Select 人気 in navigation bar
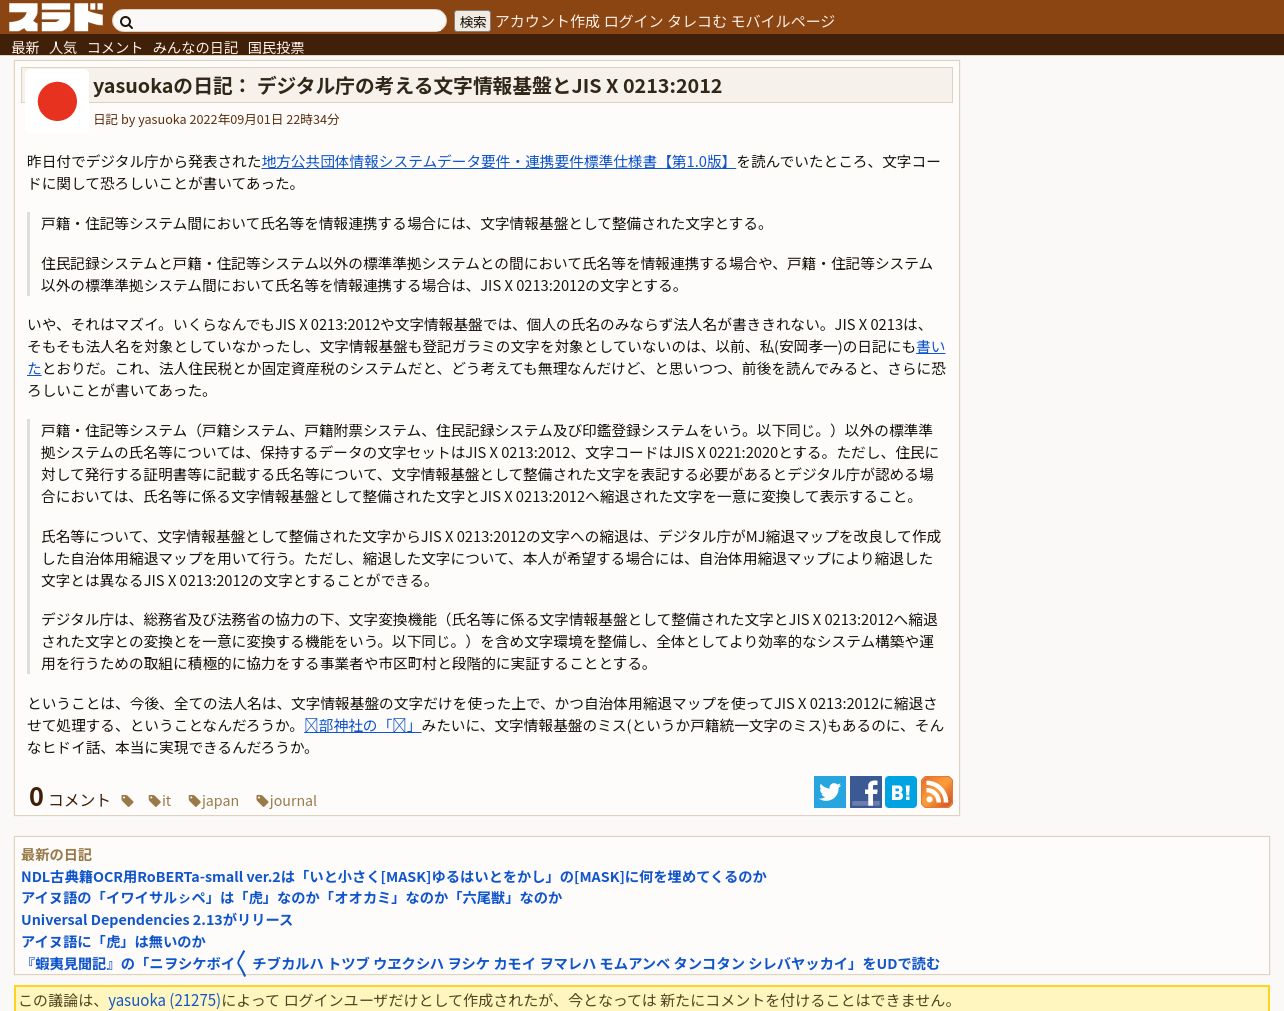 (x=63, y=47)
